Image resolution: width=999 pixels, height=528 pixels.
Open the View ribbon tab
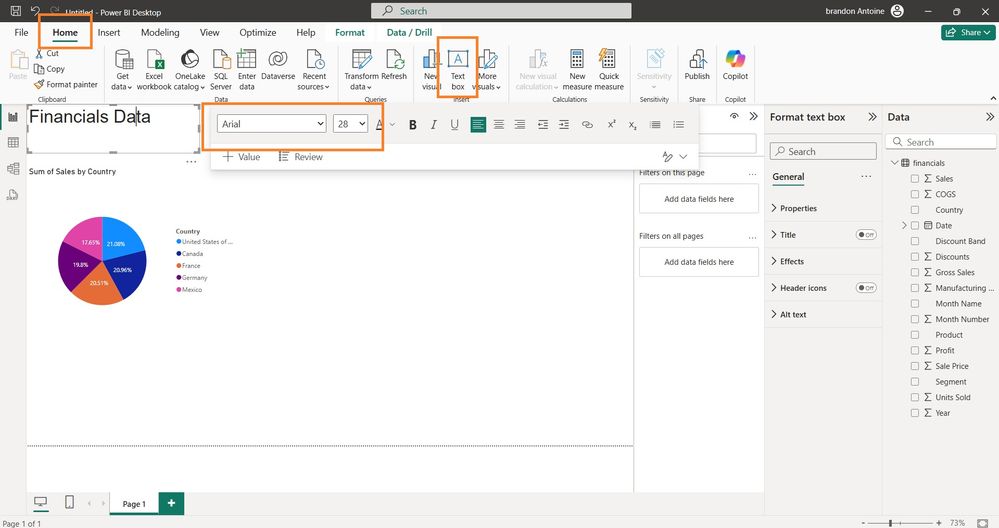tap(210, 32)
